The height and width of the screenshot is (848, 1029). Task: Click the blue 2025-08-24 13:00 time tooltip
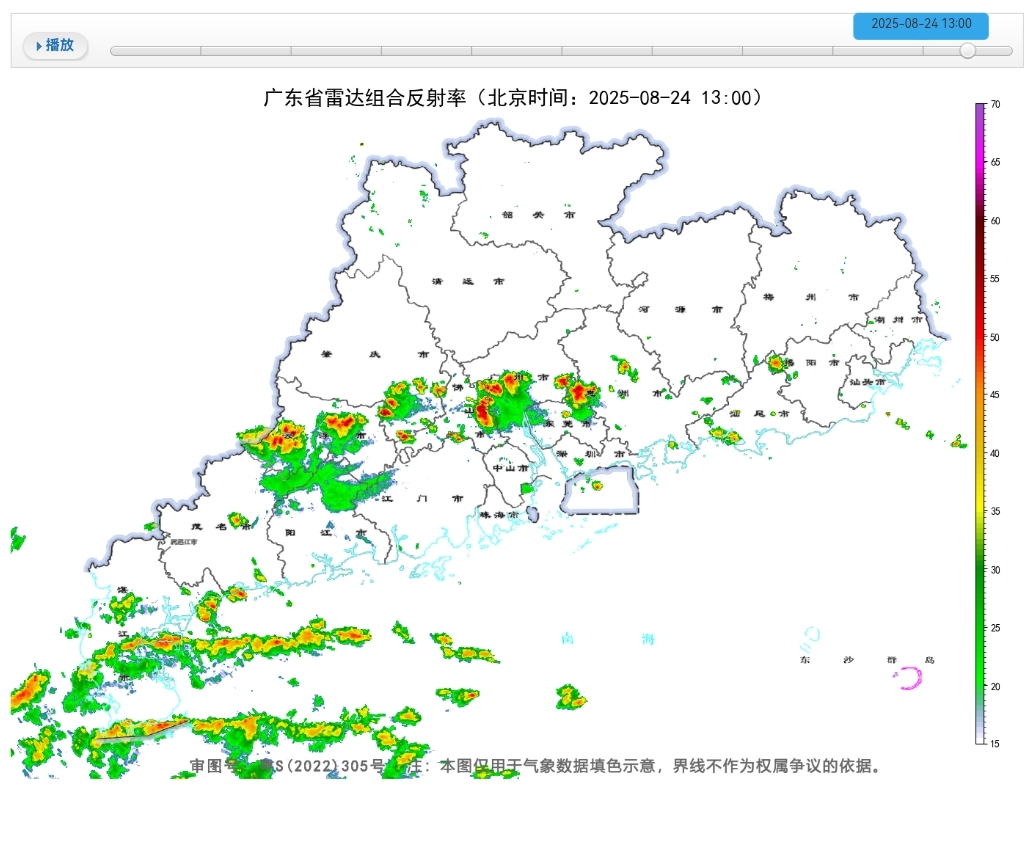click(x=920, y=25)
